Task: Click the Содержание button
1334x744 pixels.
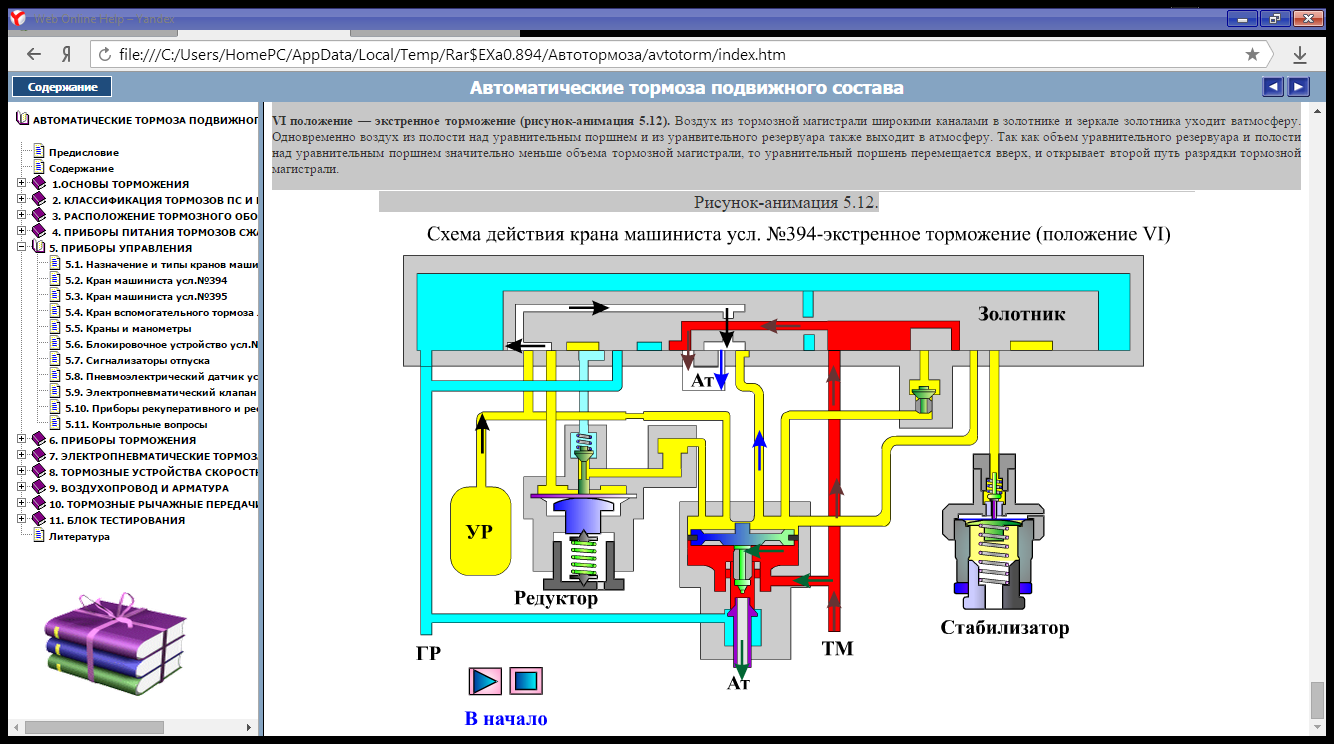Action: tap(62, 87)
